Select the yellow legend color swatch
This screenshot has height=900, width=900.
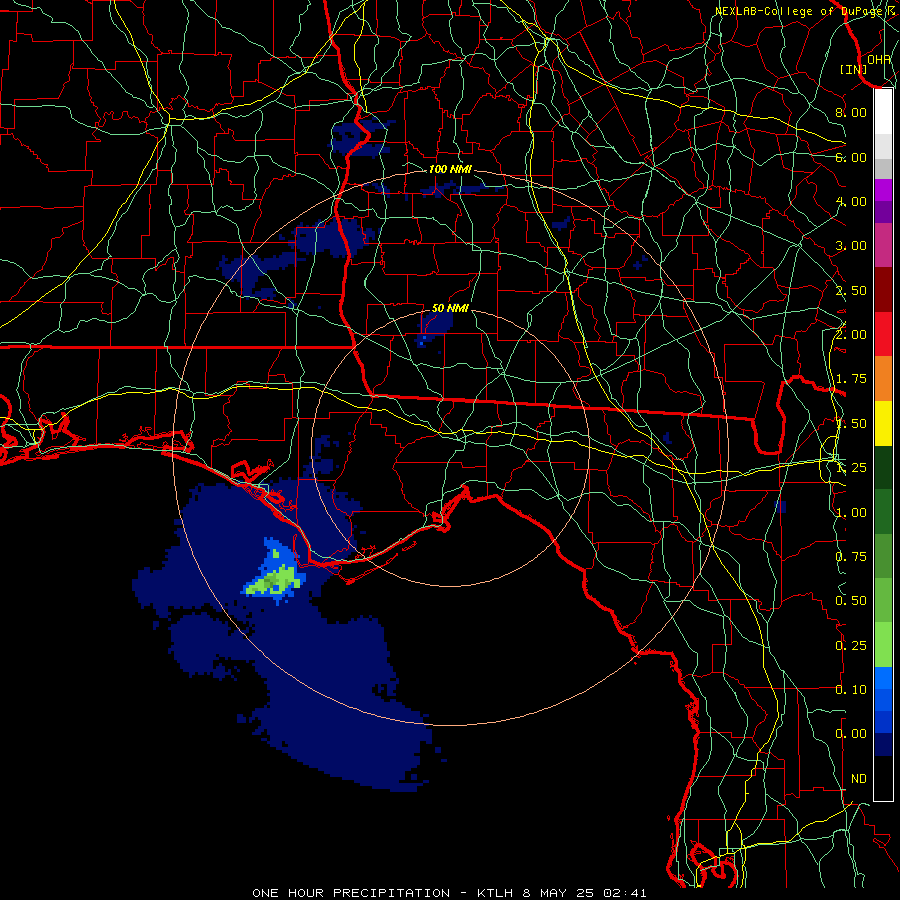pyautogui.click(x=883, y=423)
